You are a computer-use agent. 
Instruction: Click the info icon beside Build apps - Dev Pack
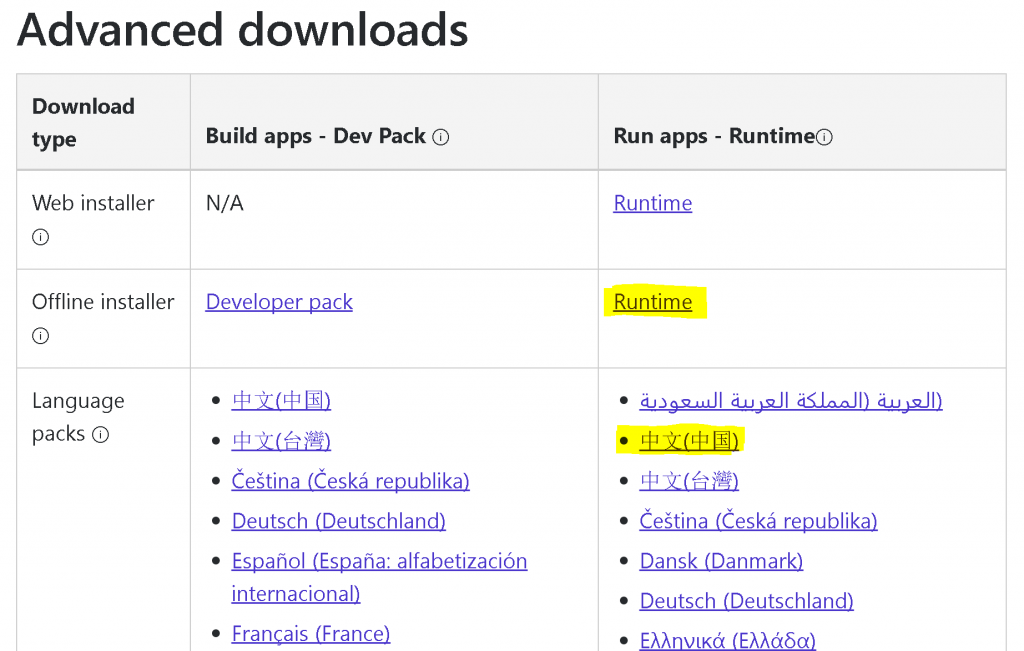tap(441, 136)
